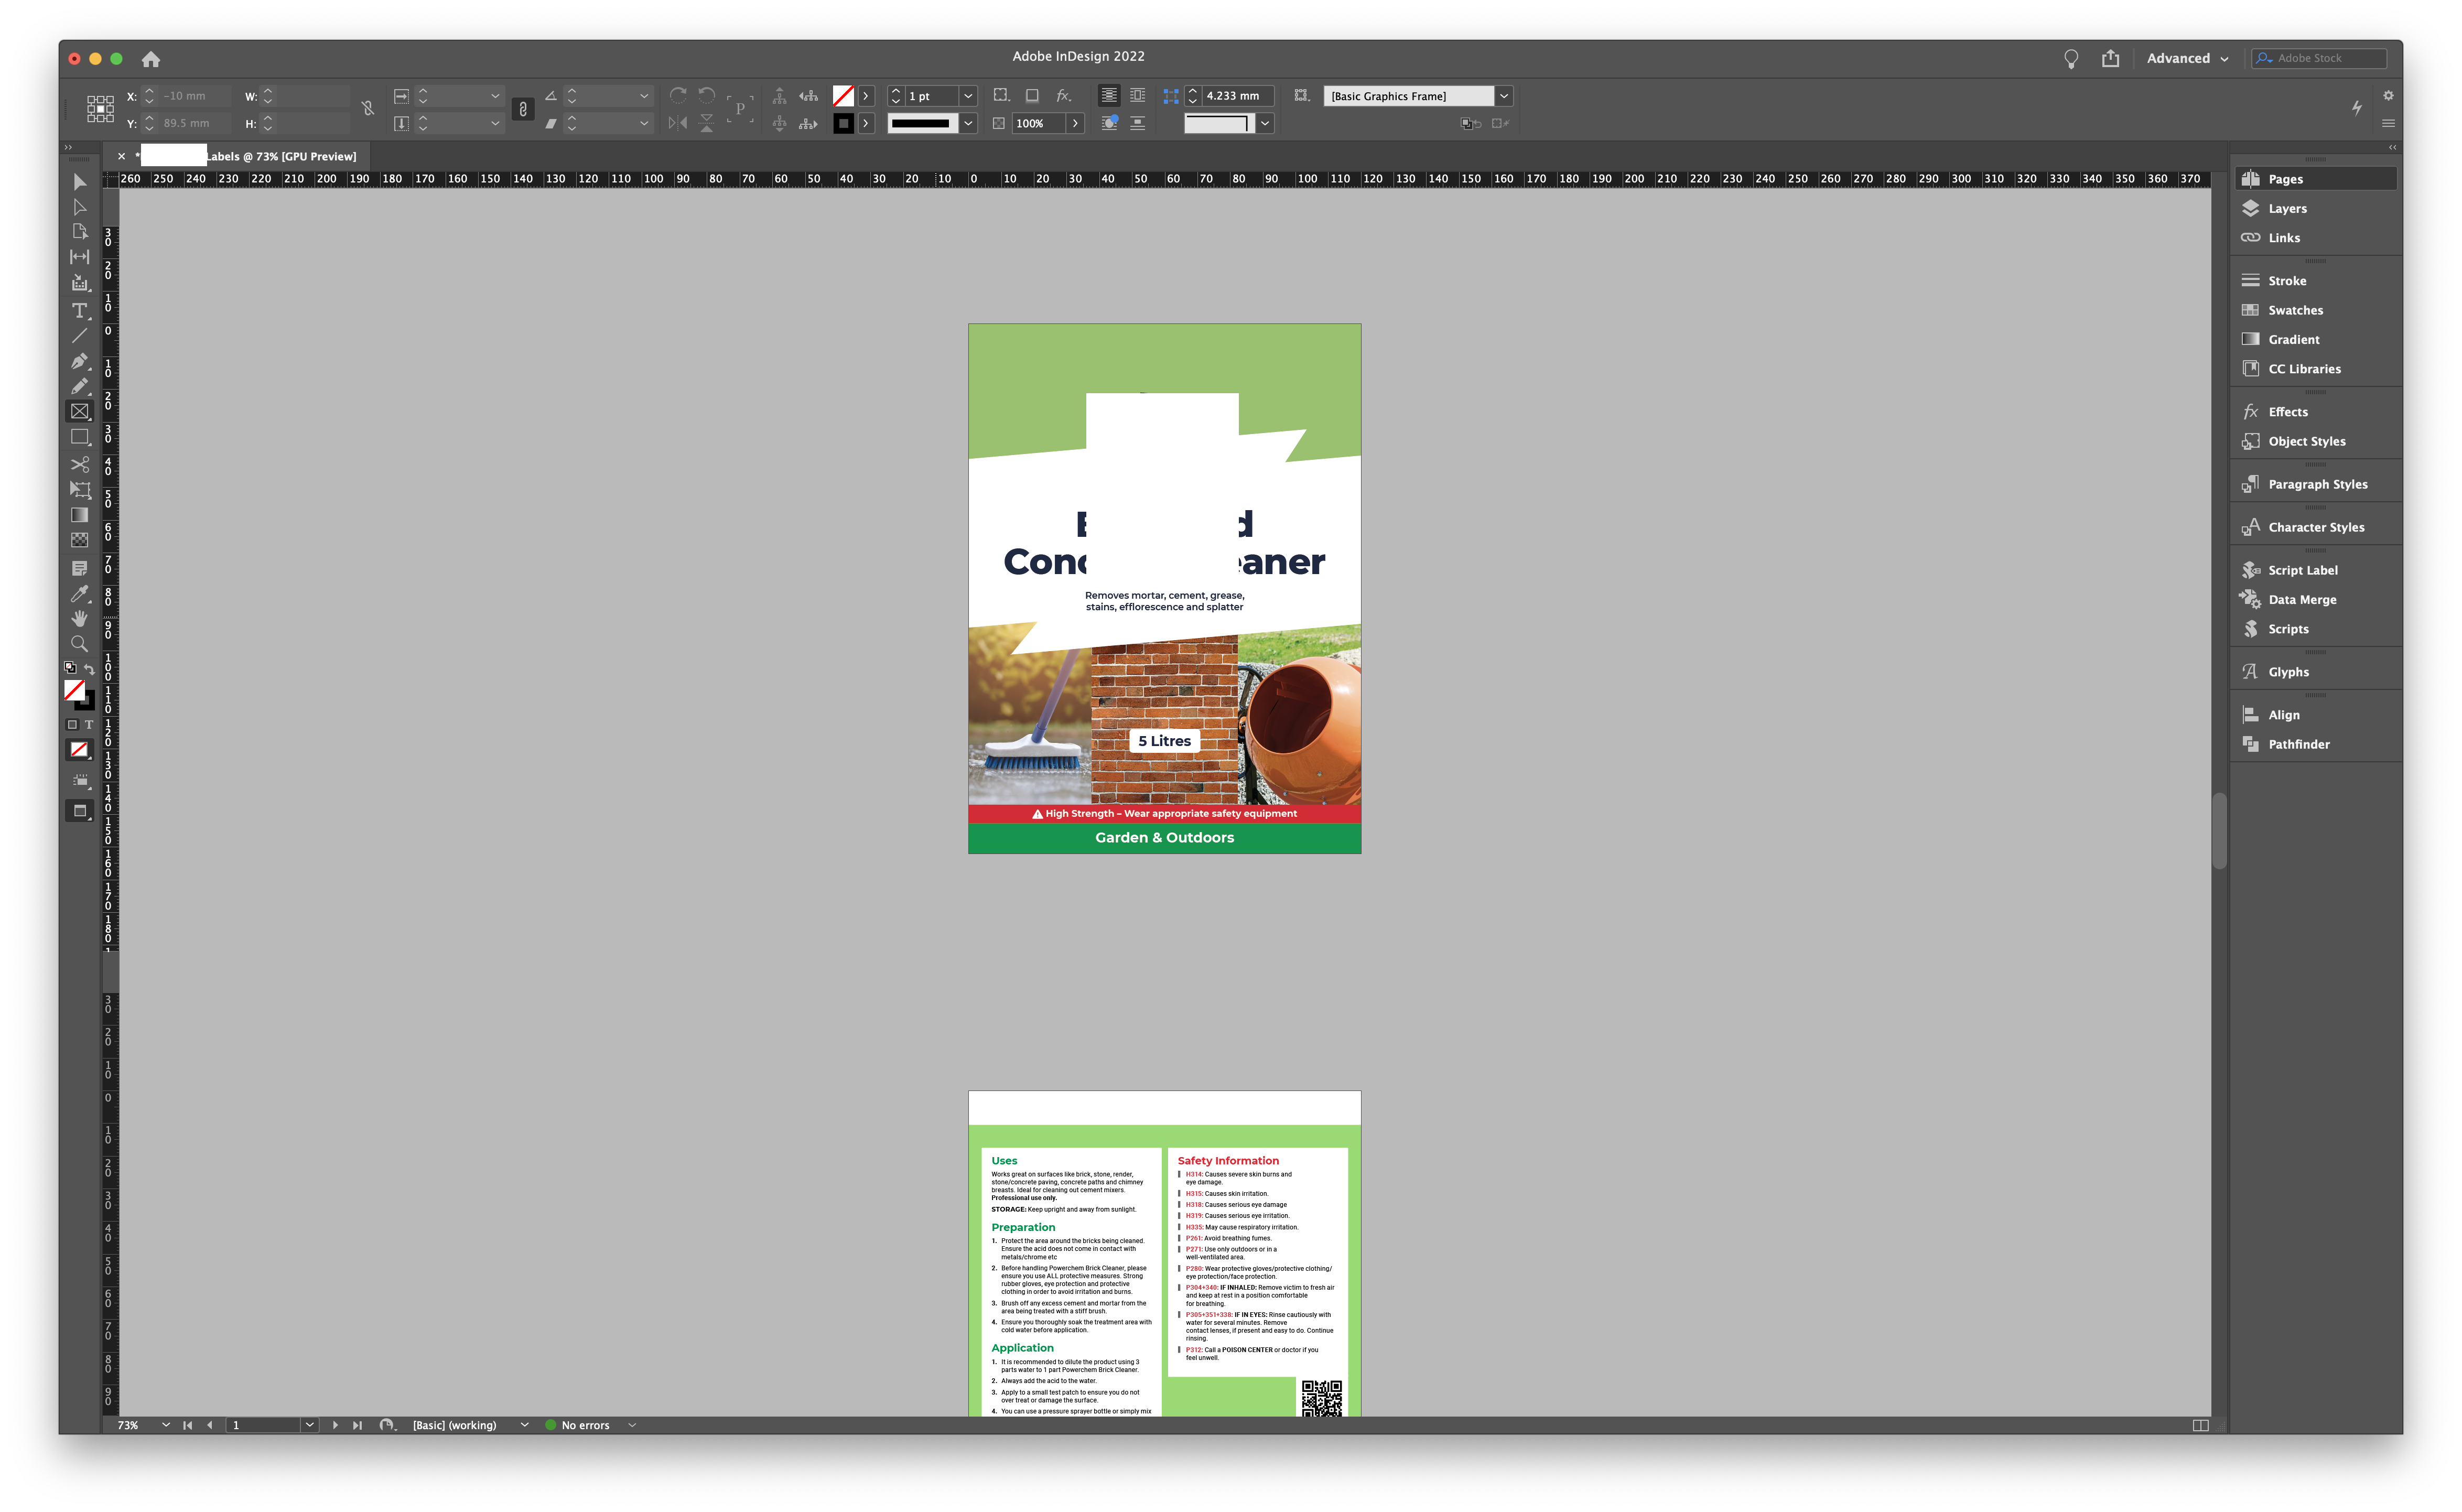2462x1512 pixels.
Task: Toggle constrain proportions between width and height
Action: click(367, 108)
